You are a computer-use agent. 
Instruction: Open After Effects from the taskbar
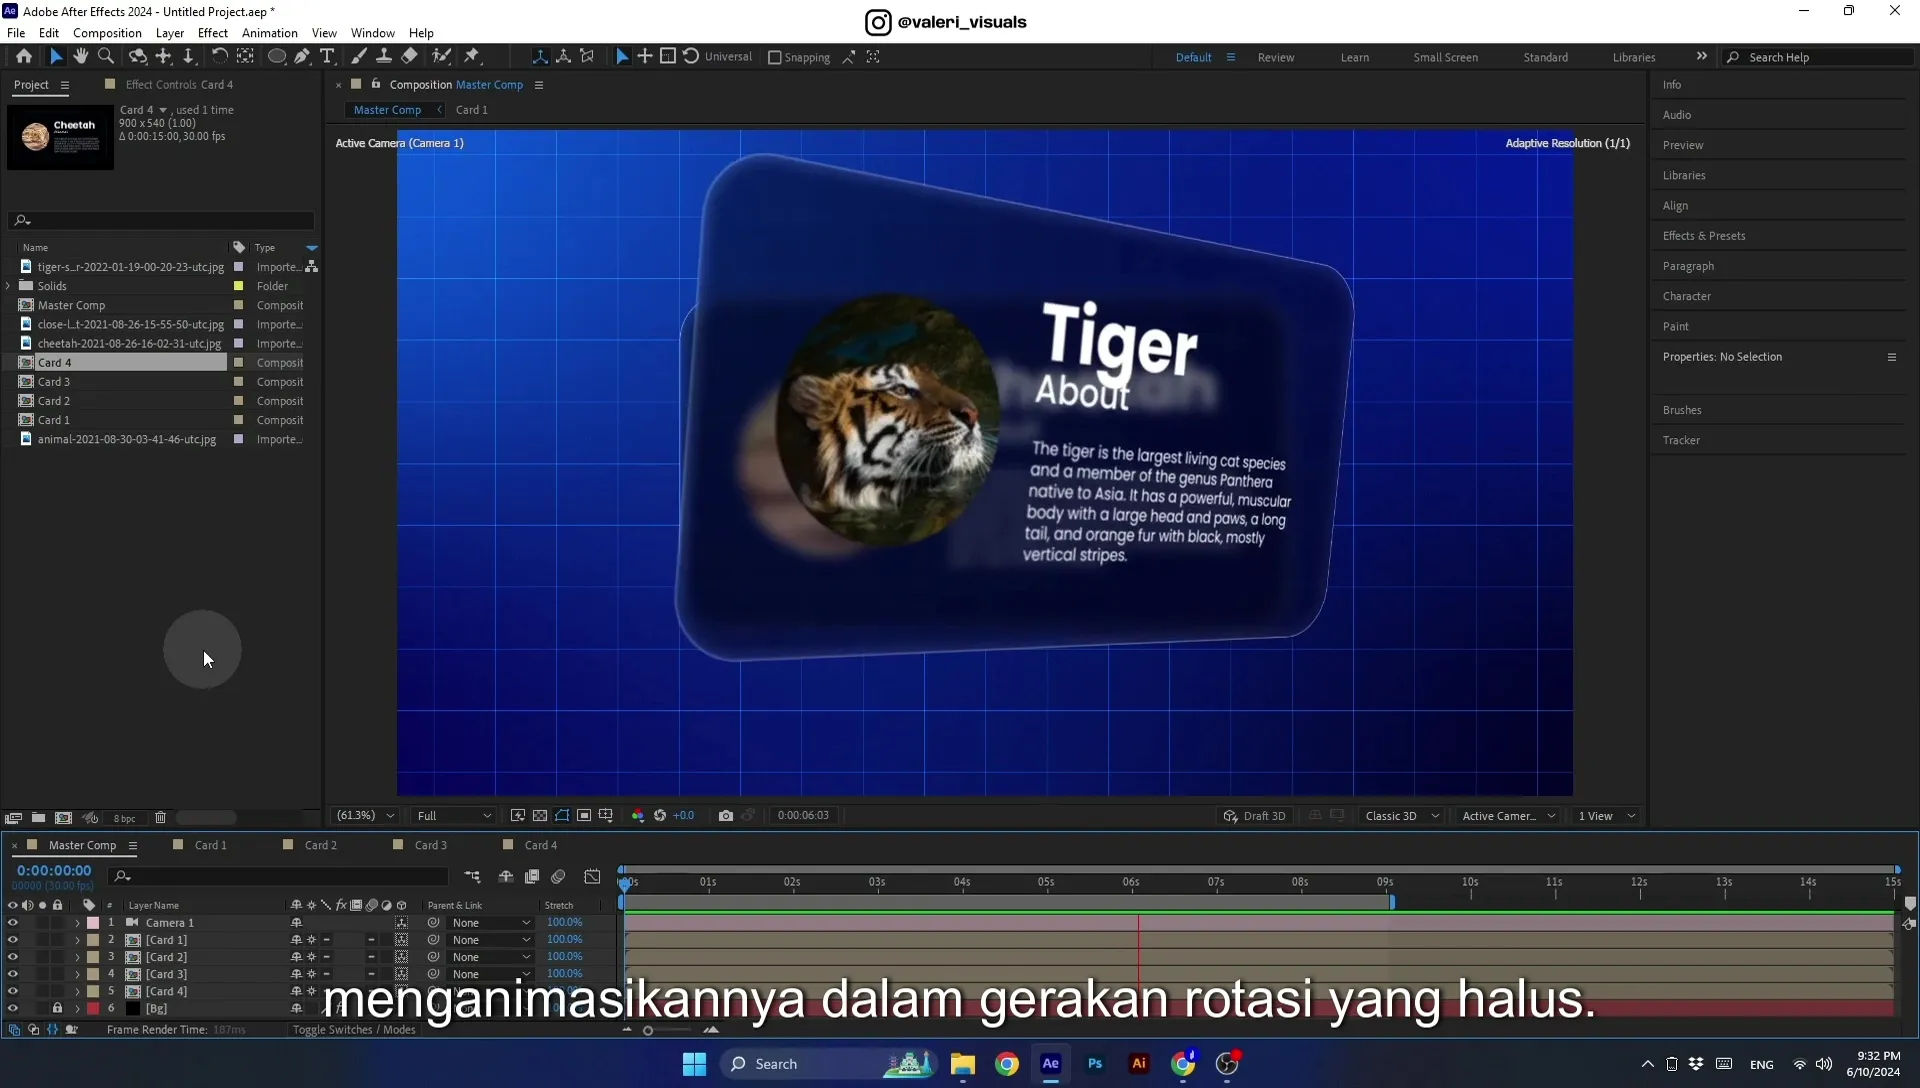tap(1050, 1064)
